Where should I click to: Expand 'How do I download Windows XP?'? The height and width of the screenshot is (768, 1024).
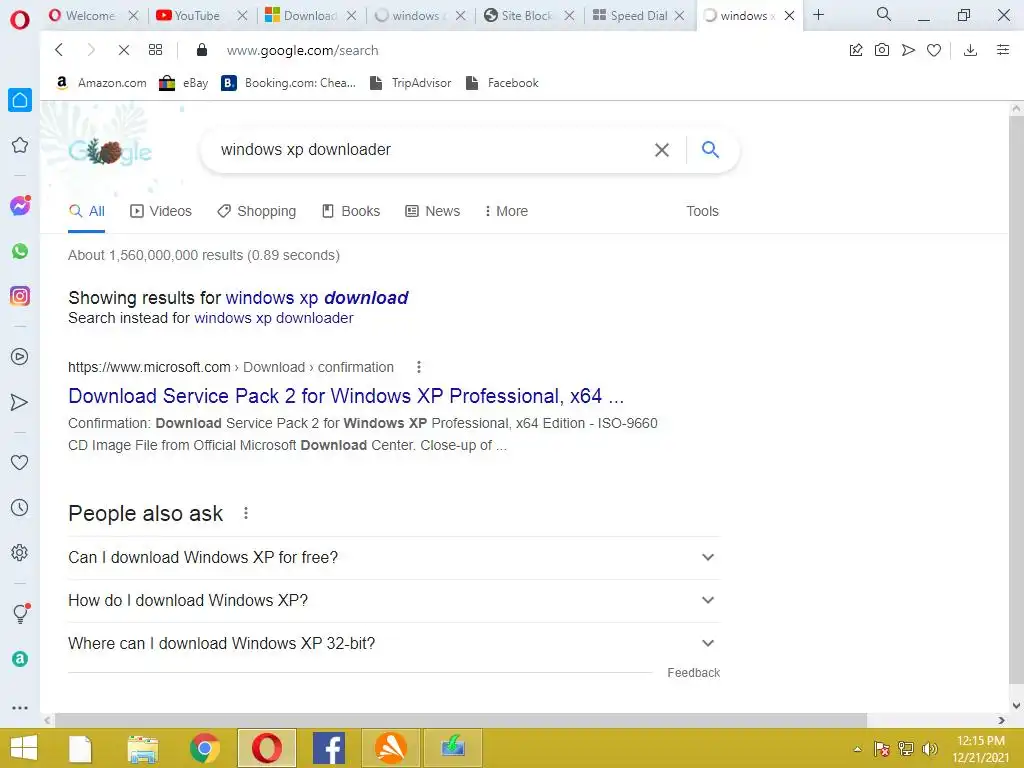coord(394,600)
